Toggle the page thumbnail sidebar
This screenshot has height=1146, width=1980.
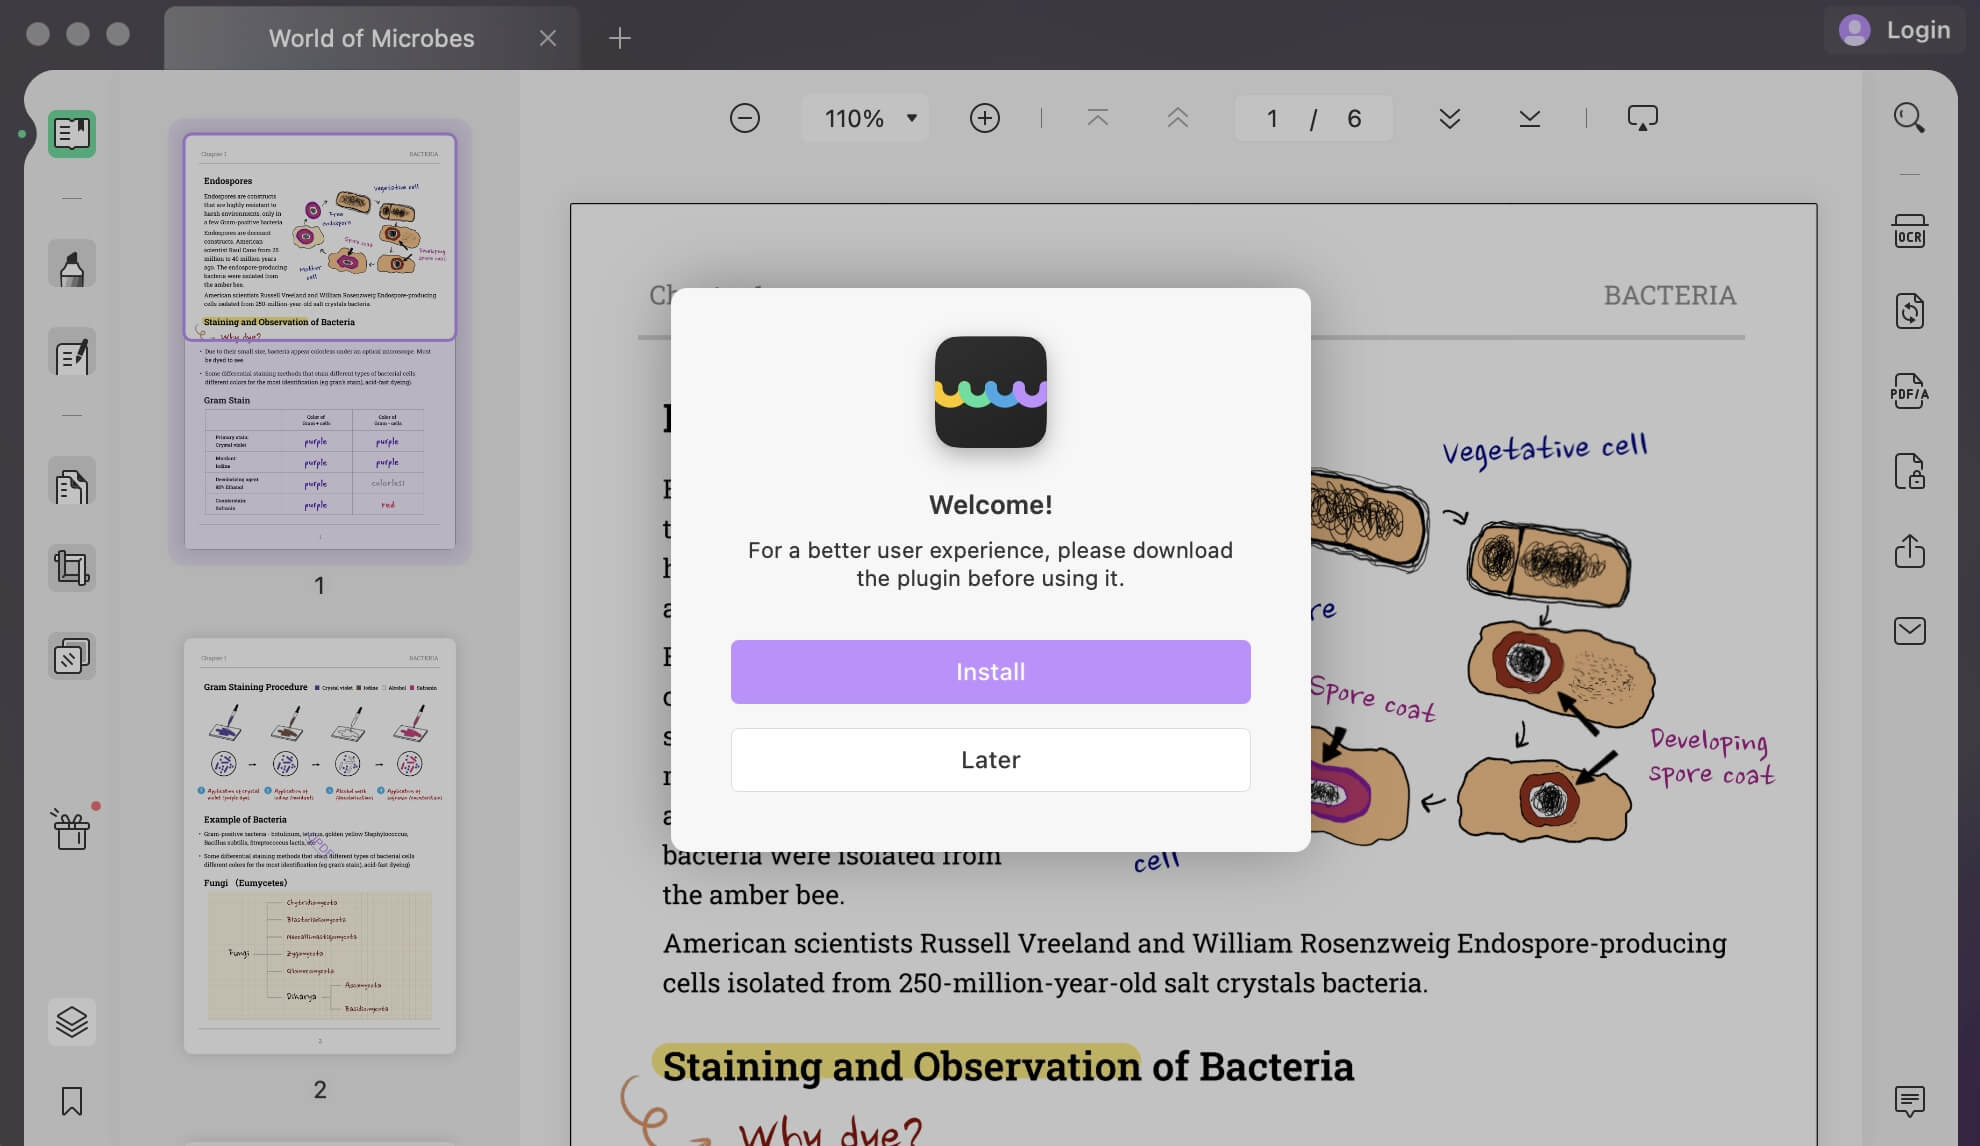point(71,133)
